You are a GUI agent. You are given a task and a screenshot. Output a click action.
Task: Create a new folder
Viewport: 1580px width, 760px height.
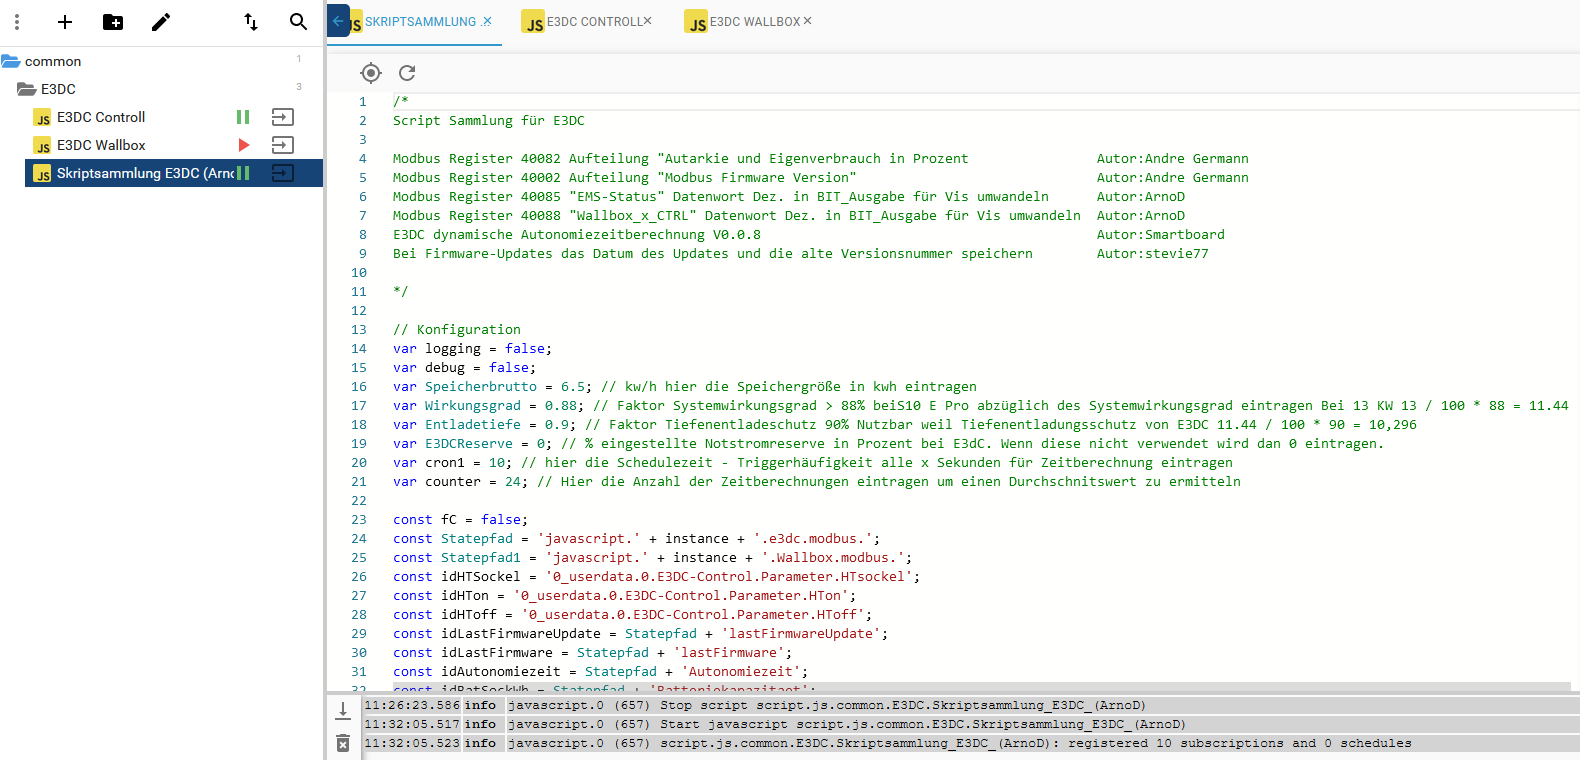113,22
